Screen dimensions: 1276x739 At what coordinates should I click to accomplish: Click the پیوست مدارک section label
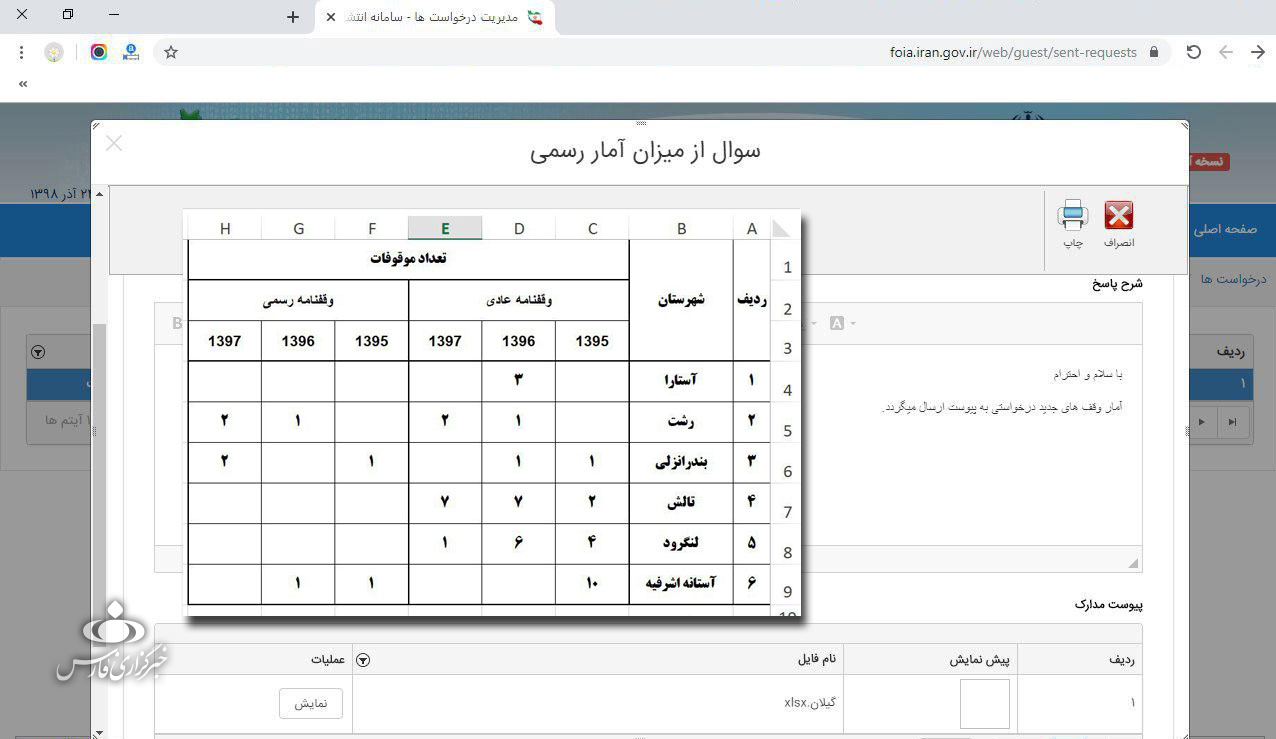click(1108, 604)
